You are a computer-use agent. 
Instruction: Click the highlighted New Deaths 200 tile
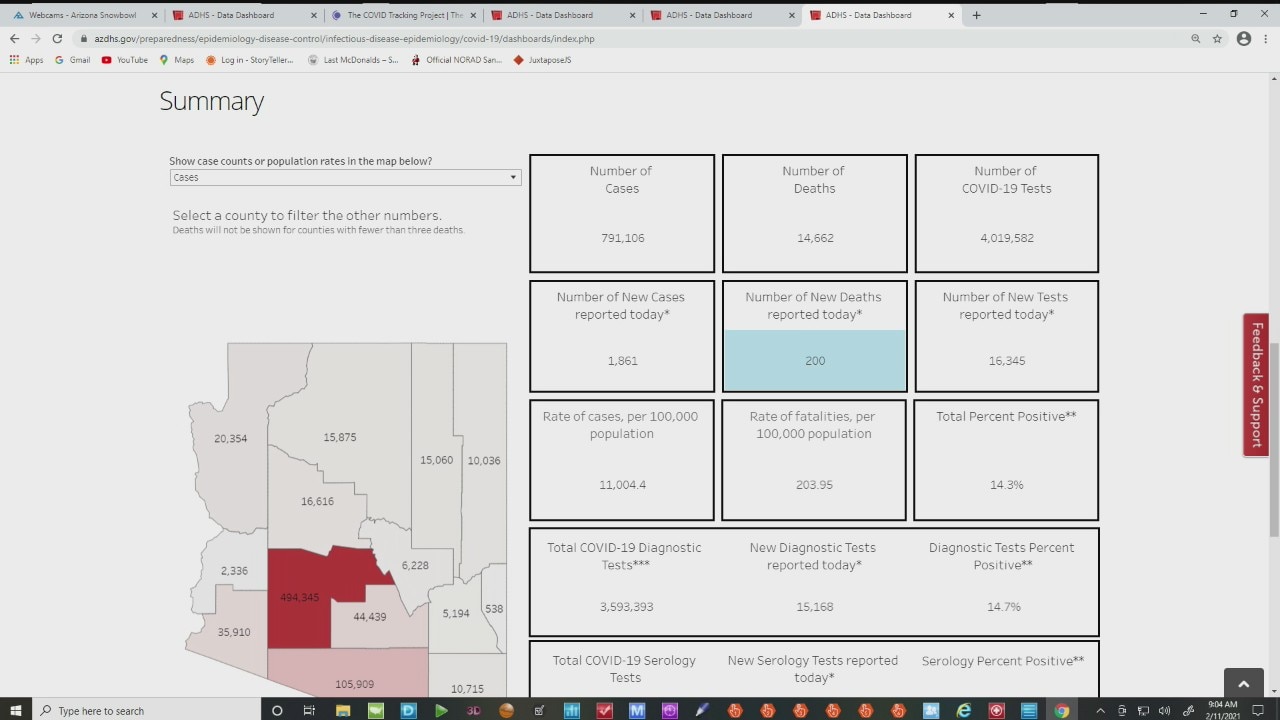click(814, 360)
